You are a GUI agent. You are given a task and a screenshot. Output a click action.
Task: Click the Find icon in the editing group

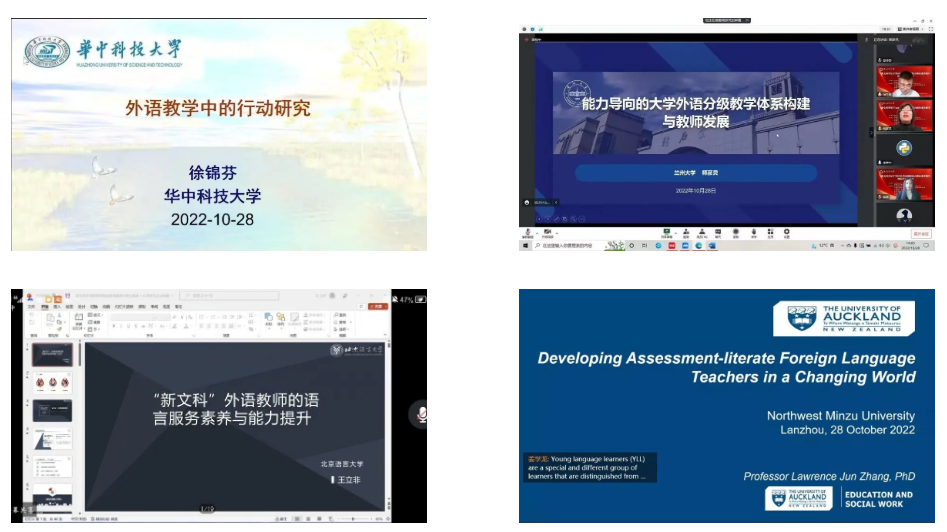pos(340,315)
